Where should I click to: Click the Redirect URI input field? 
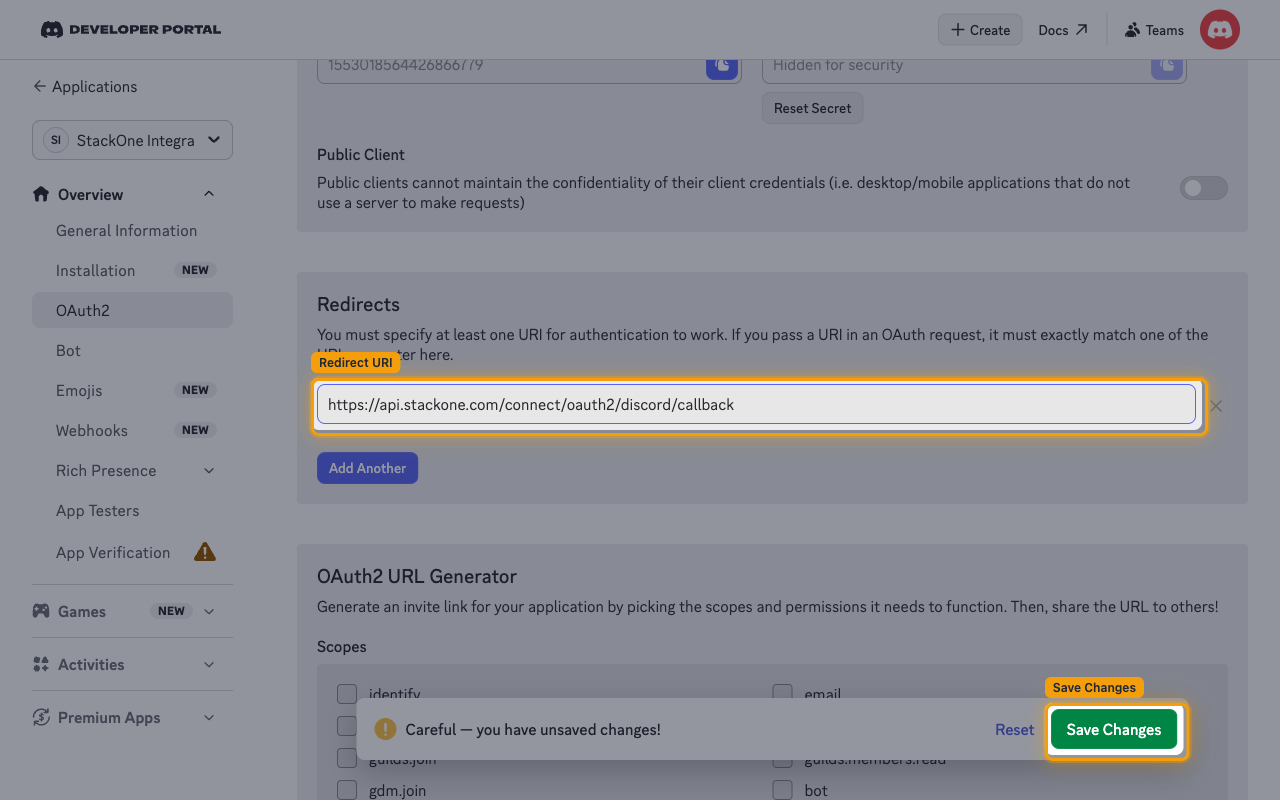(756, 405)
